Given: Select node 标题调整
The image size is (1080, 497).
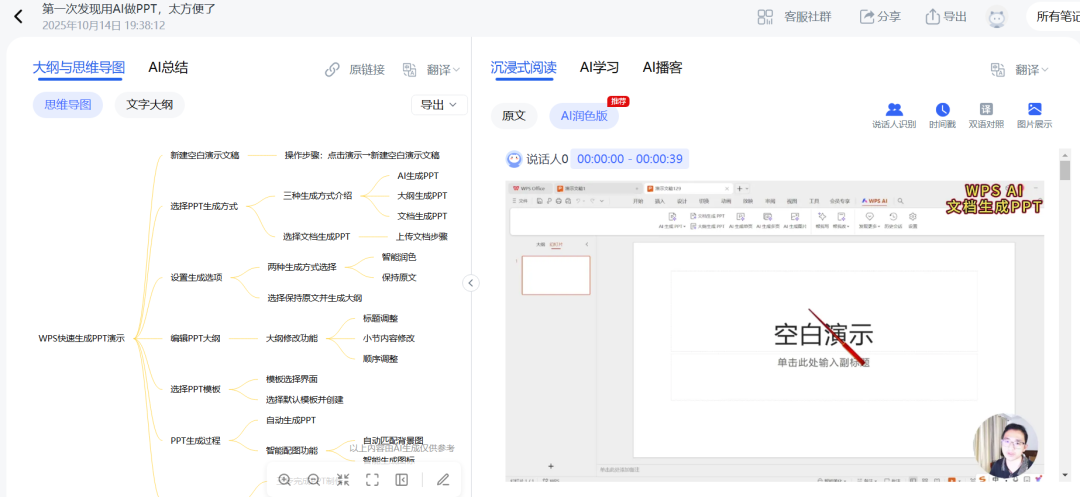Looking at the screenshot, I should click(380, 318).
